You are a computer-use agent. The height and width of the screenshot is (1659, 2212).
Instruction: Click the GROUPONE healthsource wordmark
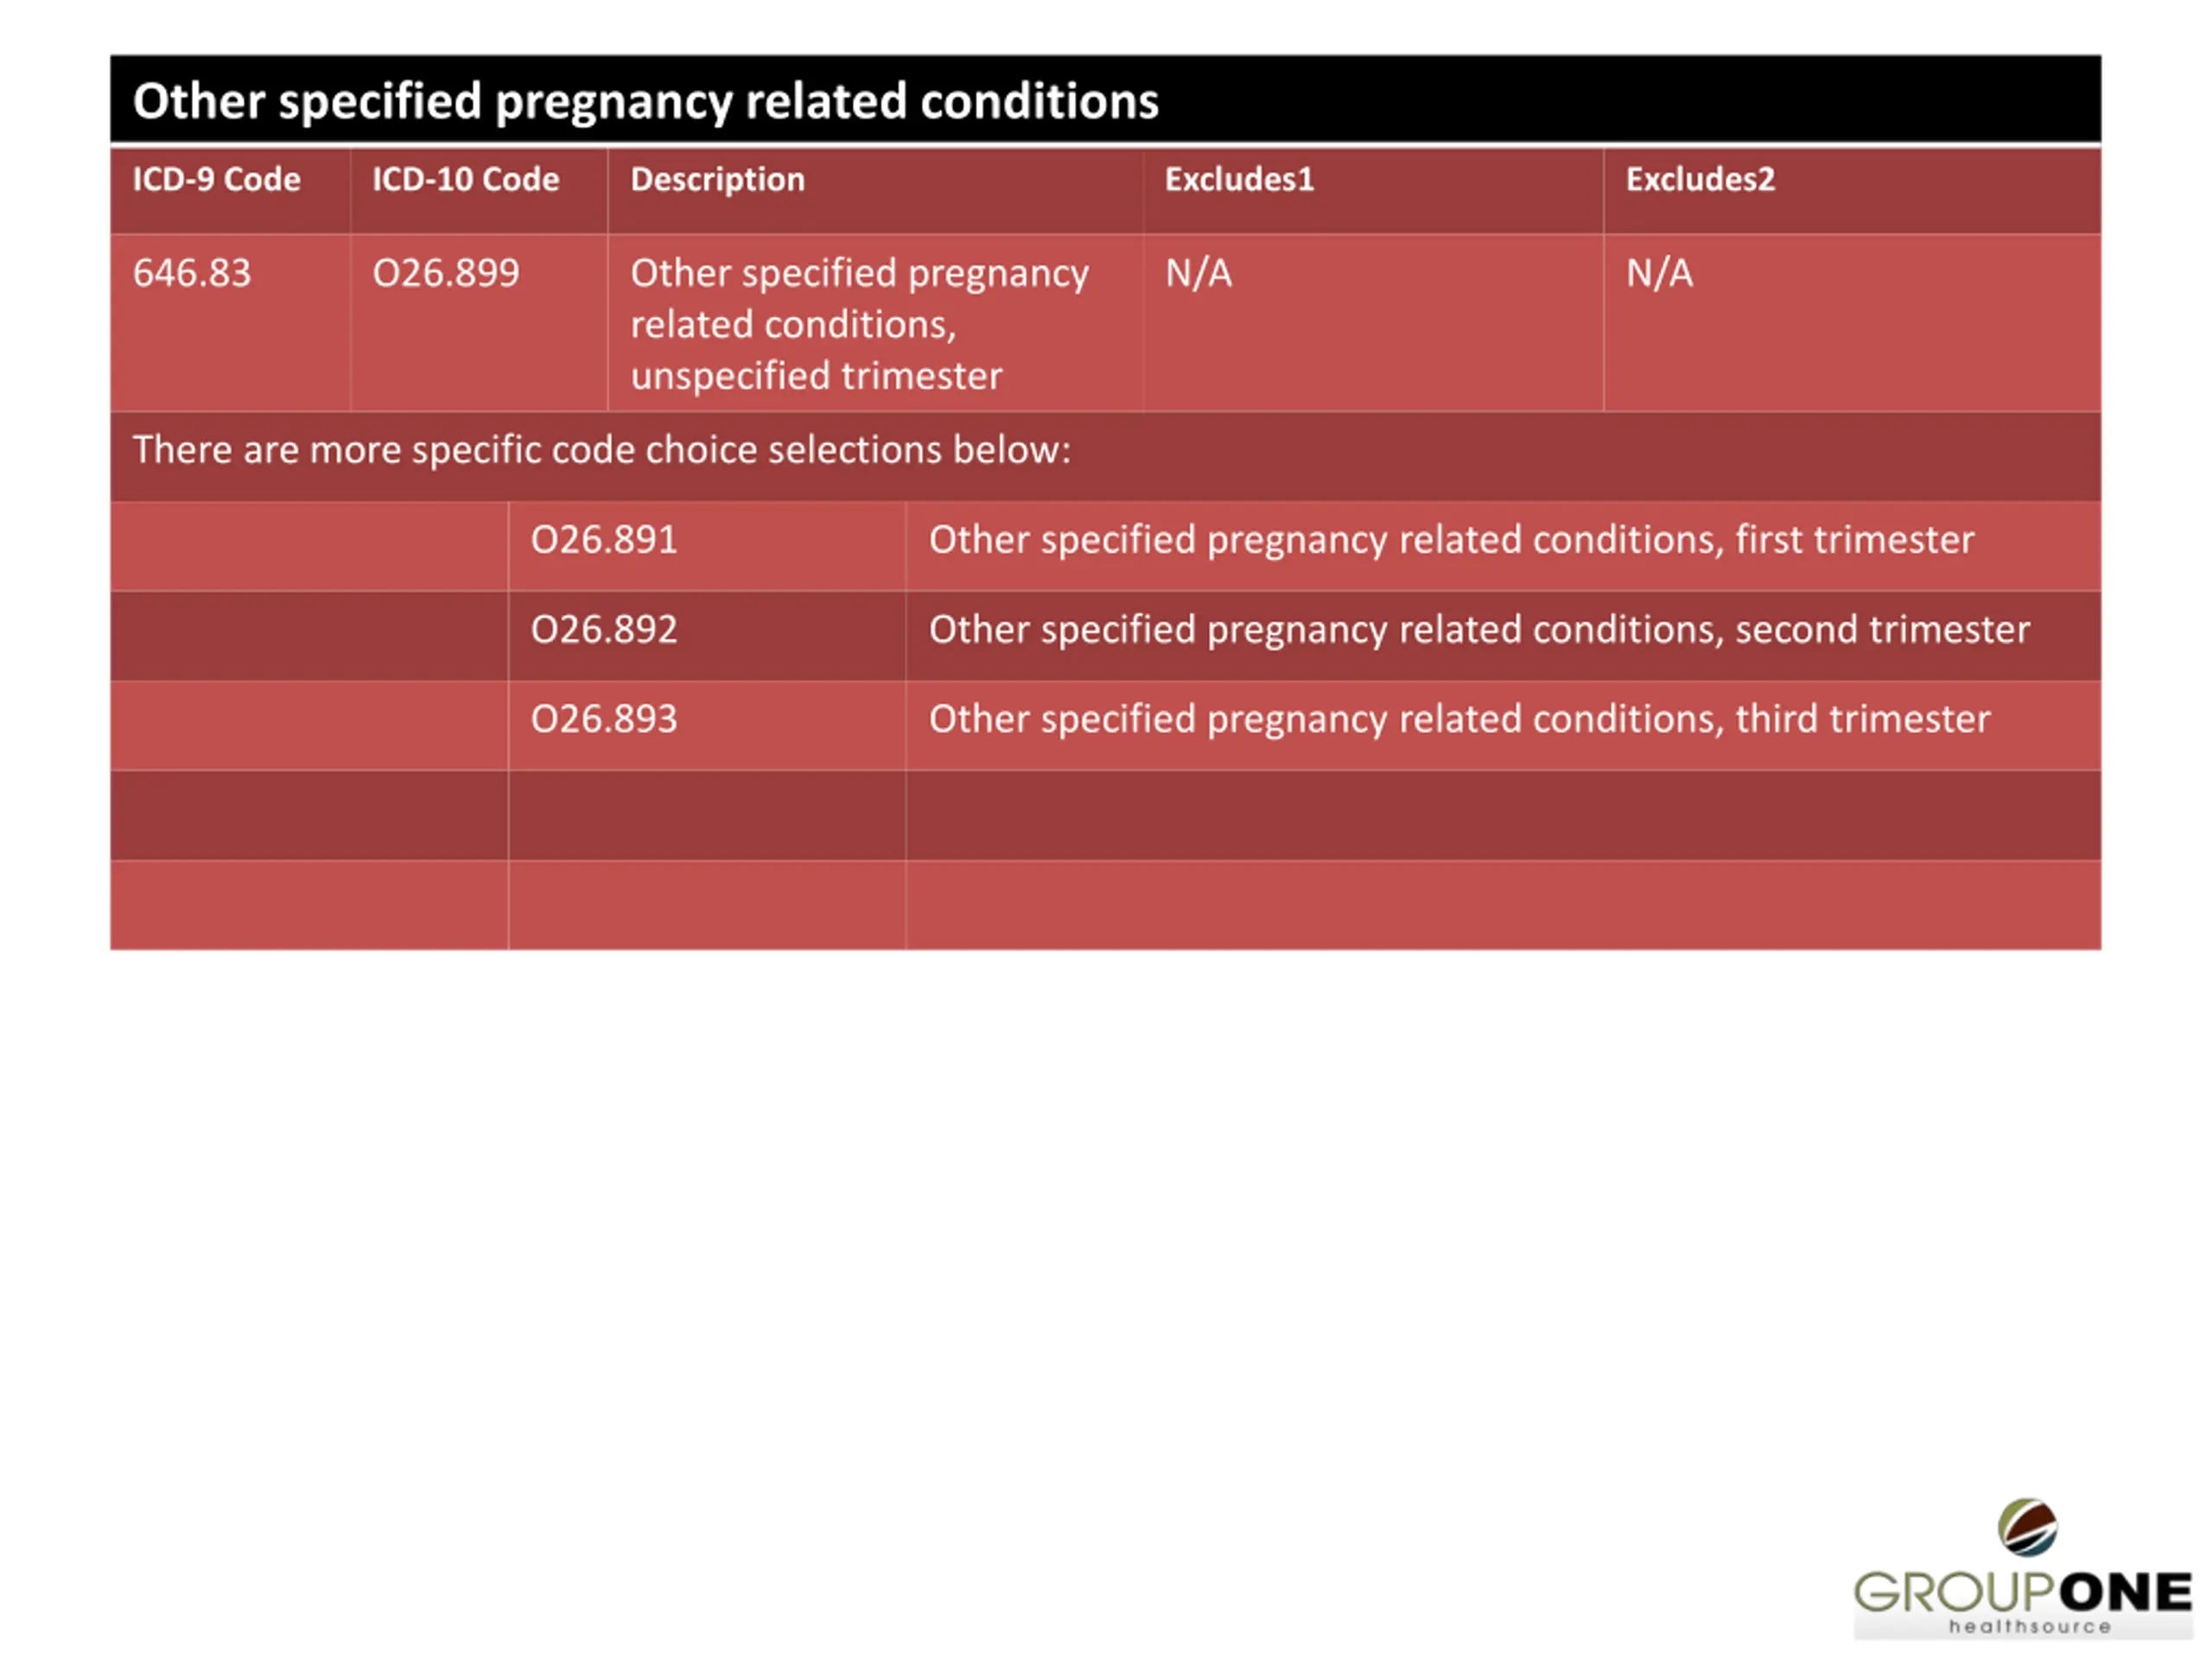click(2023, 1603)
